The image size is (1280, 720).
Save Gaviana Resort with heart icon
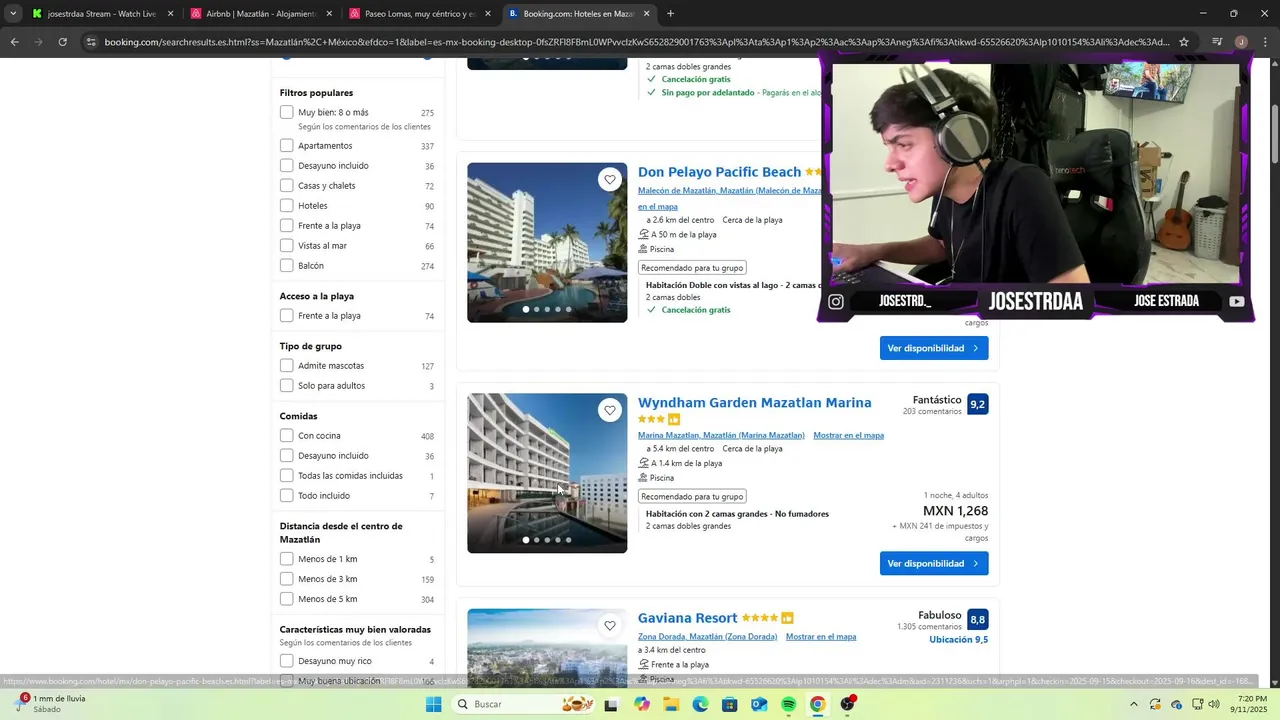click(x=610, y=626)
